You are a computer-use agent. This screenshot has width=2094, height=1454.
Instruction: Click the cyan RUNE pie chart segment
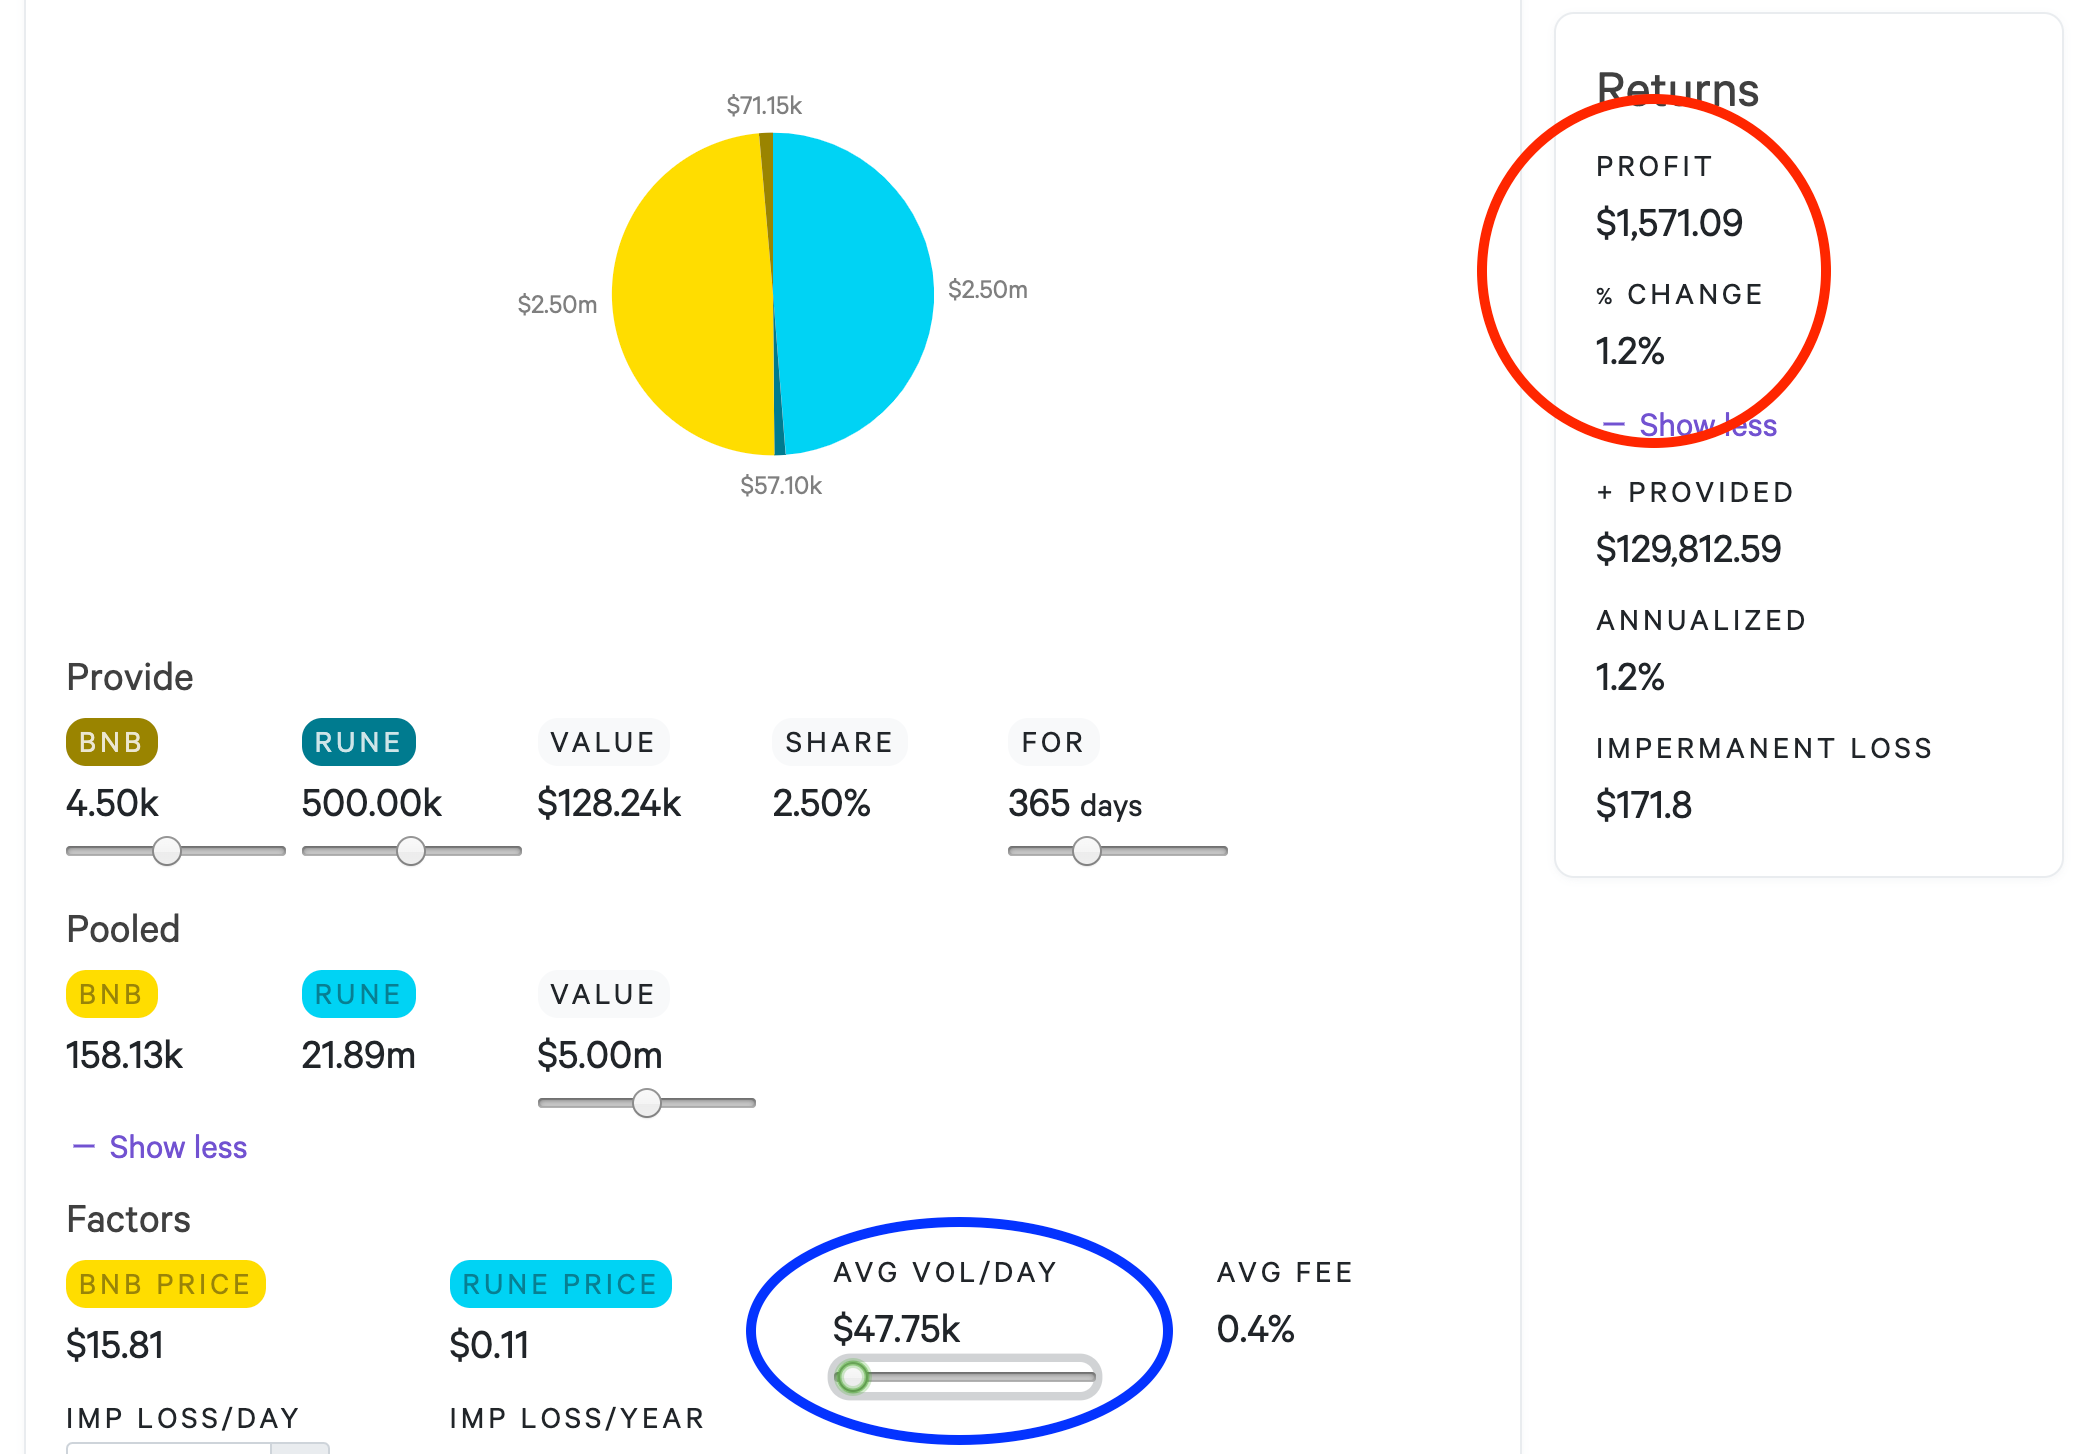click(x=855, y=293)
